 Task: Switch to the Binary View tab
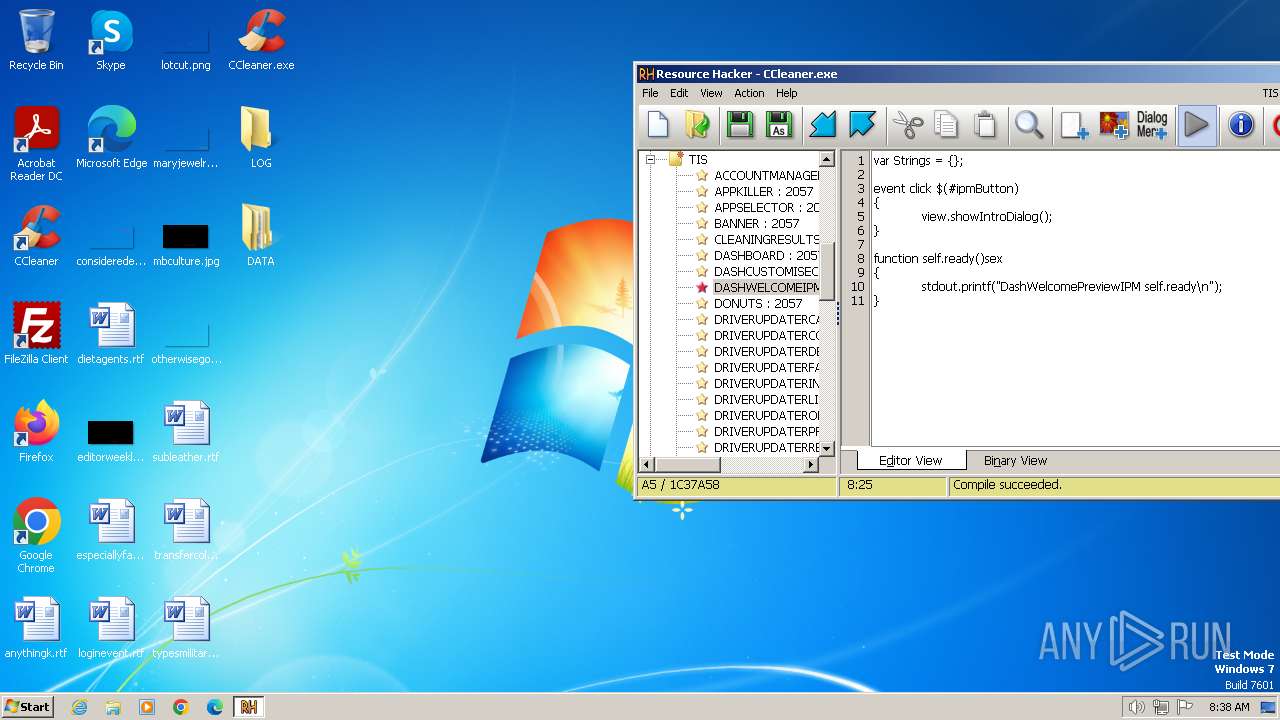pyautogui.click(x=1015, y=461)
